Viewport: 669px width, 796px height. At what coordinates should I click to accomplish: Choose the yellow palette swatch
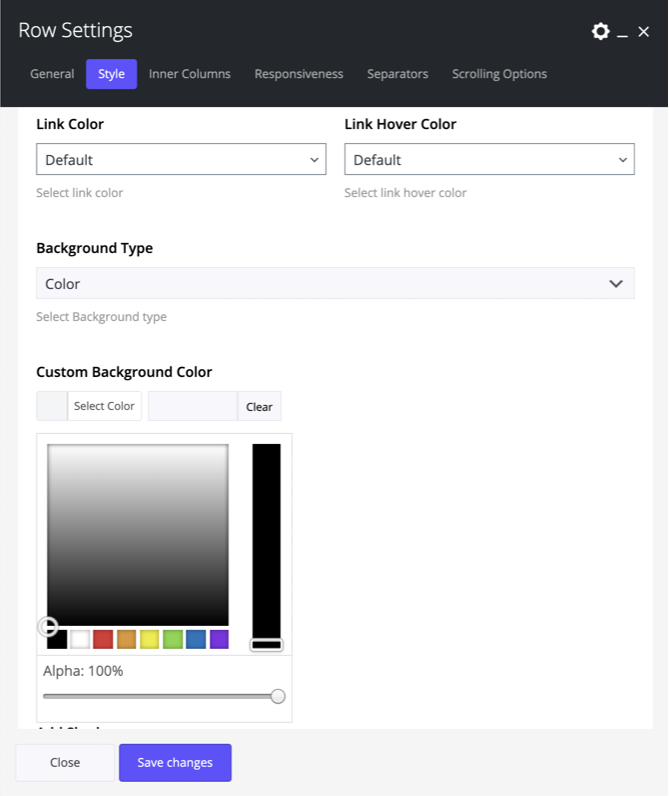point(150,640)
